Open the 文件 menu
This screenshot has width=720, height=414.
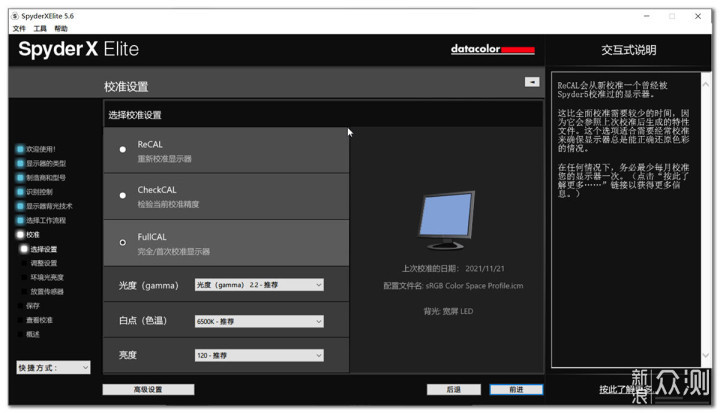pos(19,28)
